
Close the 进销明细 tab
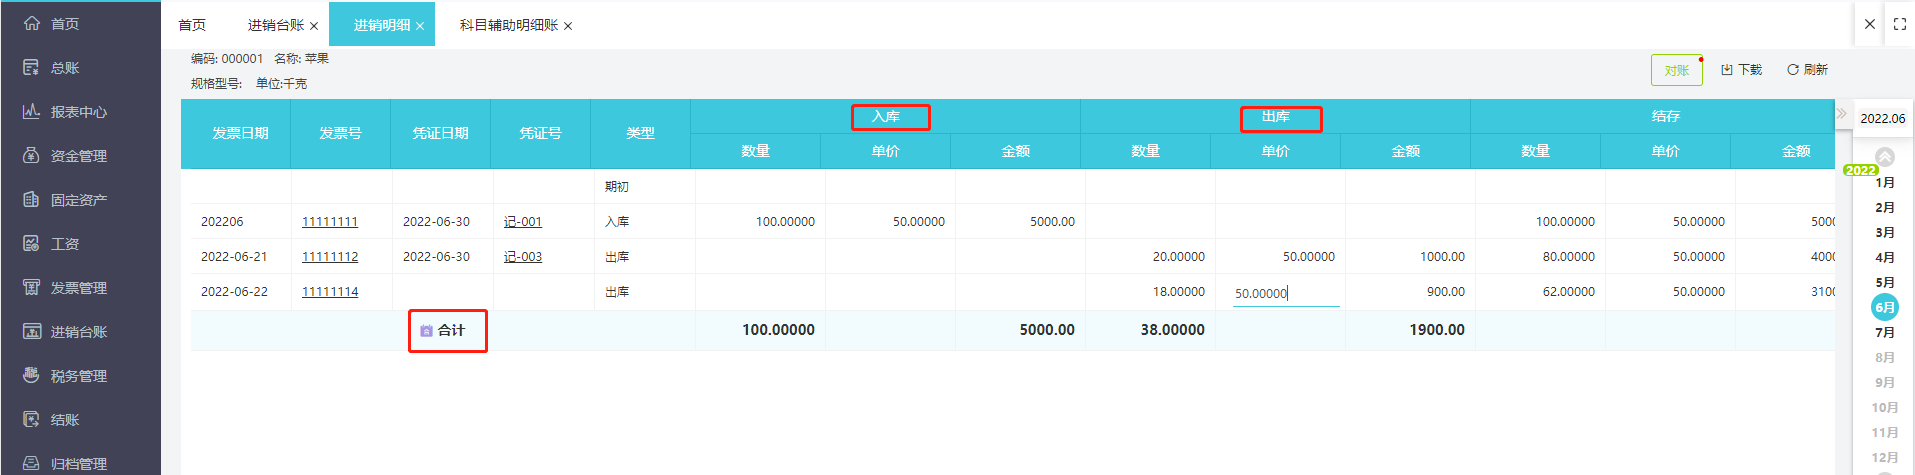click(420, 26)
